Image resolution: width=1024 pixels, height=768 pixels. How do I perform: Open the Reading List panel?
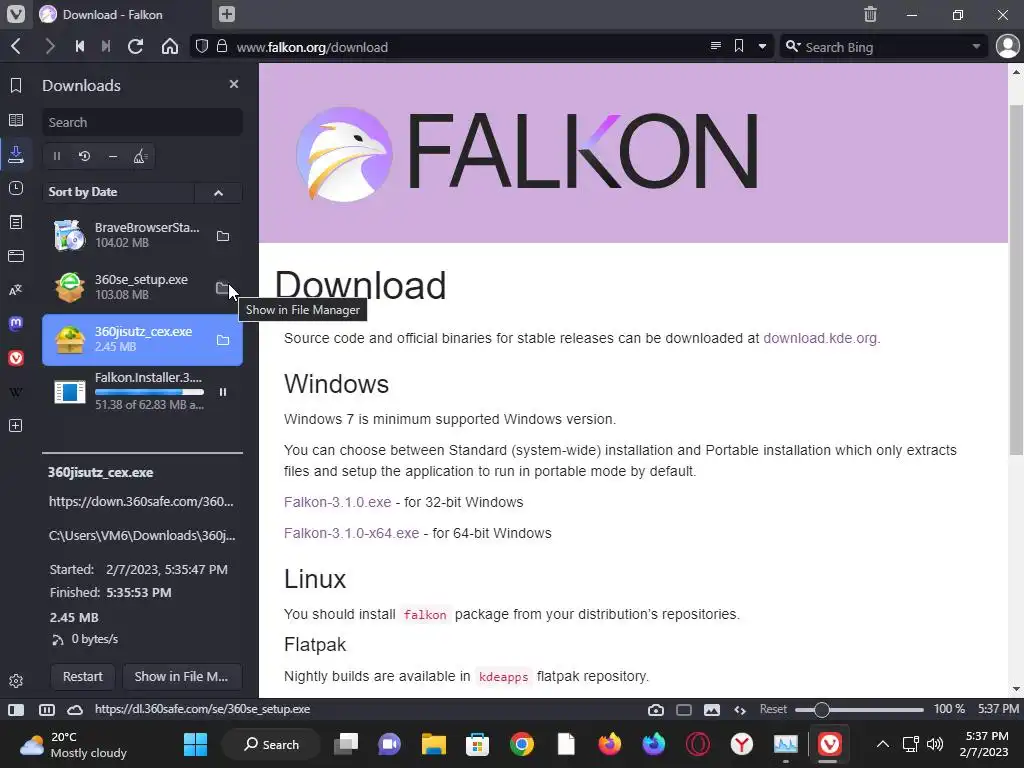16,120
